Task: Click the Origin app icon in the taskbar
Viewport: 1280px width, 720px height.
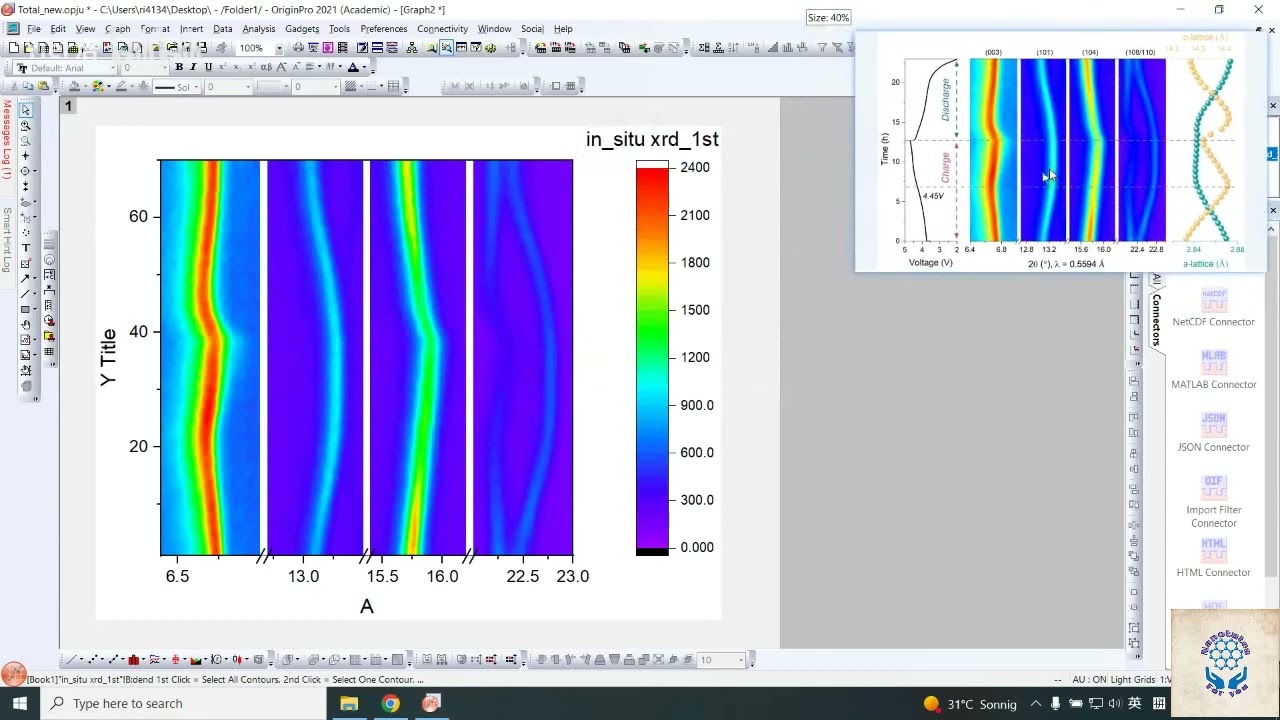Action: coord(431,704)
